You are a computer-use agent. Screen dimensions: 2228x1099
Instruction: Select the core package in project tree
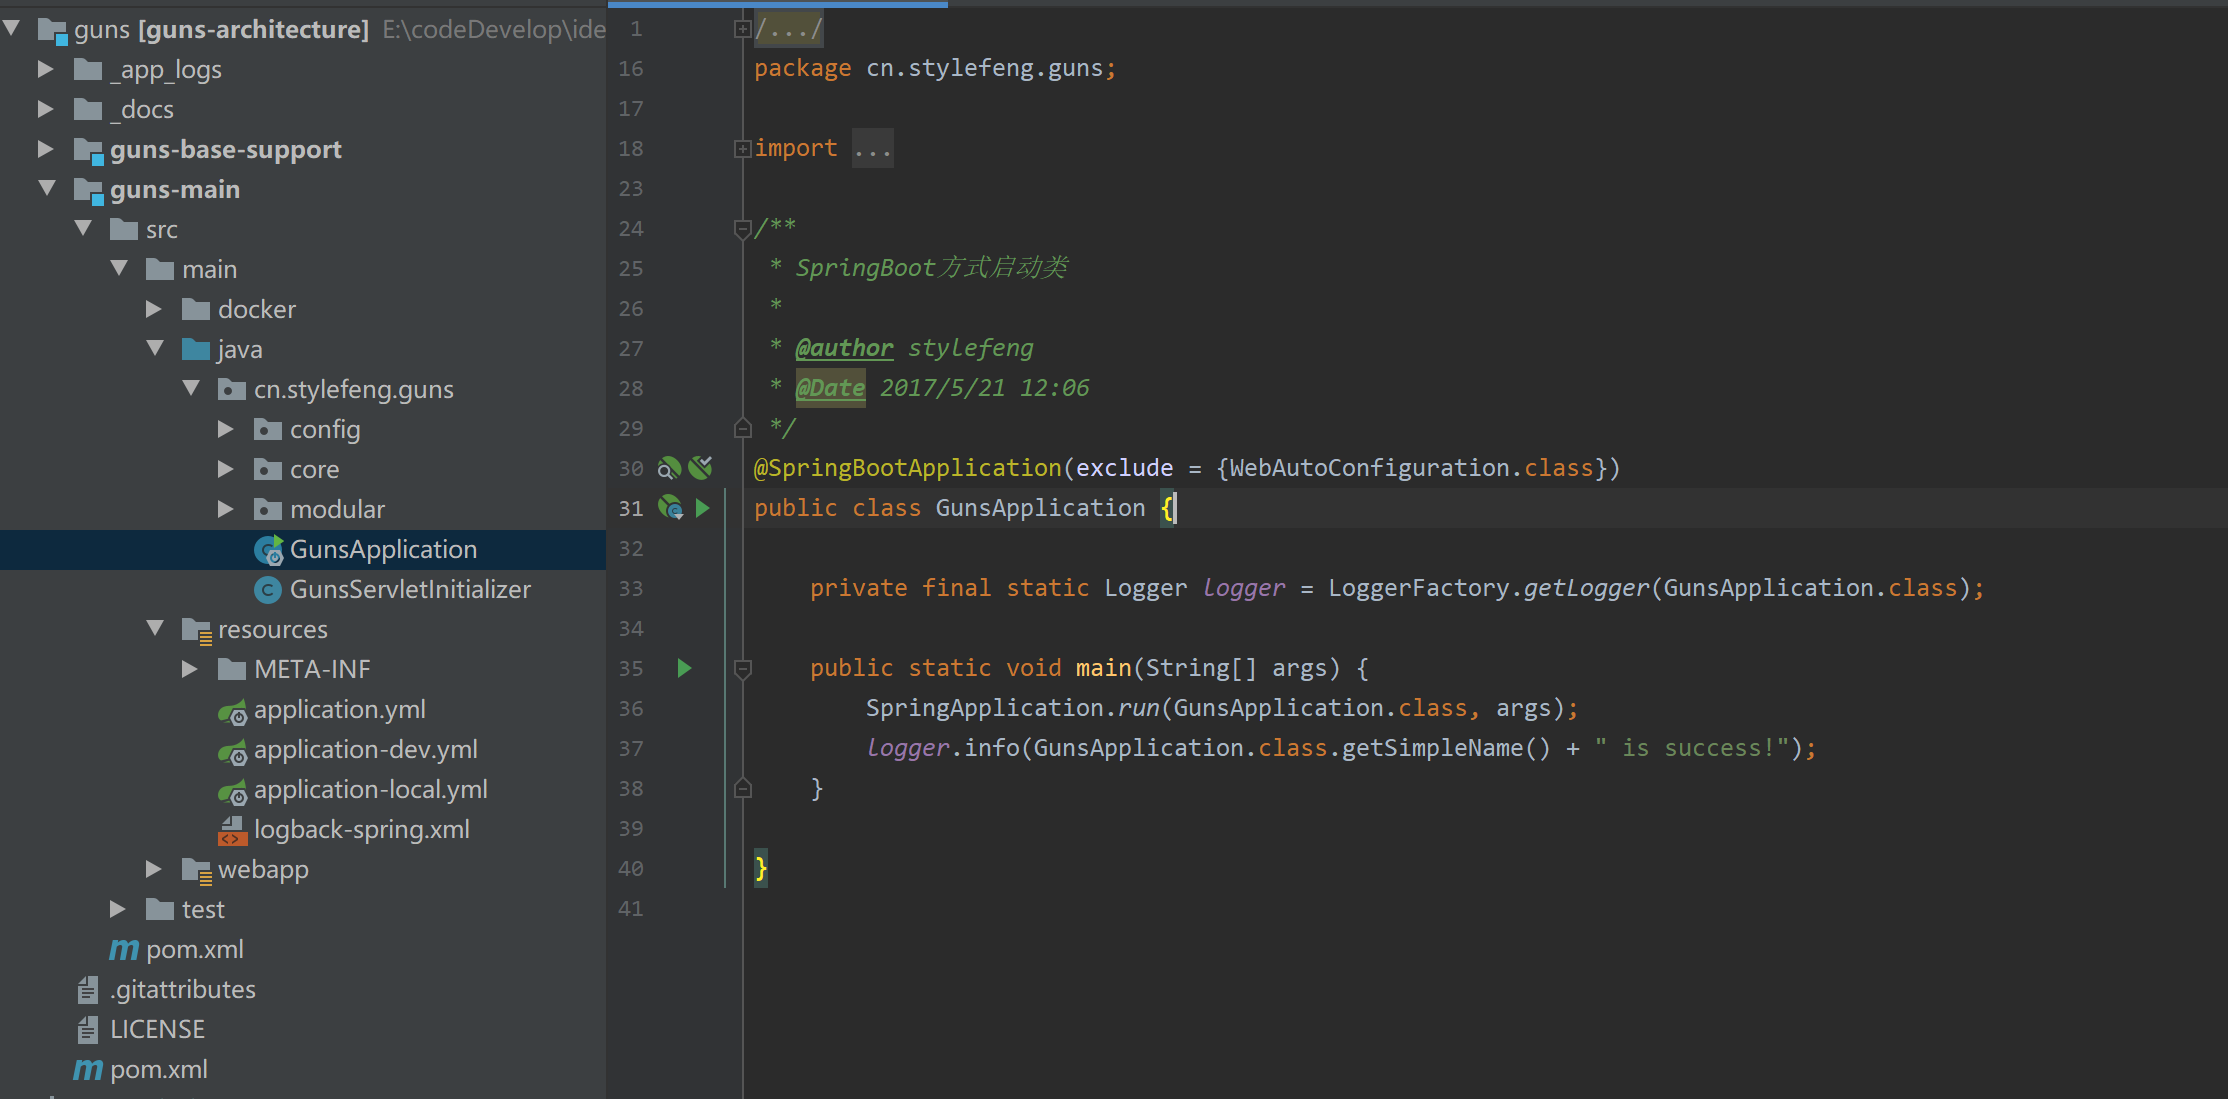[x=314, y=469]
